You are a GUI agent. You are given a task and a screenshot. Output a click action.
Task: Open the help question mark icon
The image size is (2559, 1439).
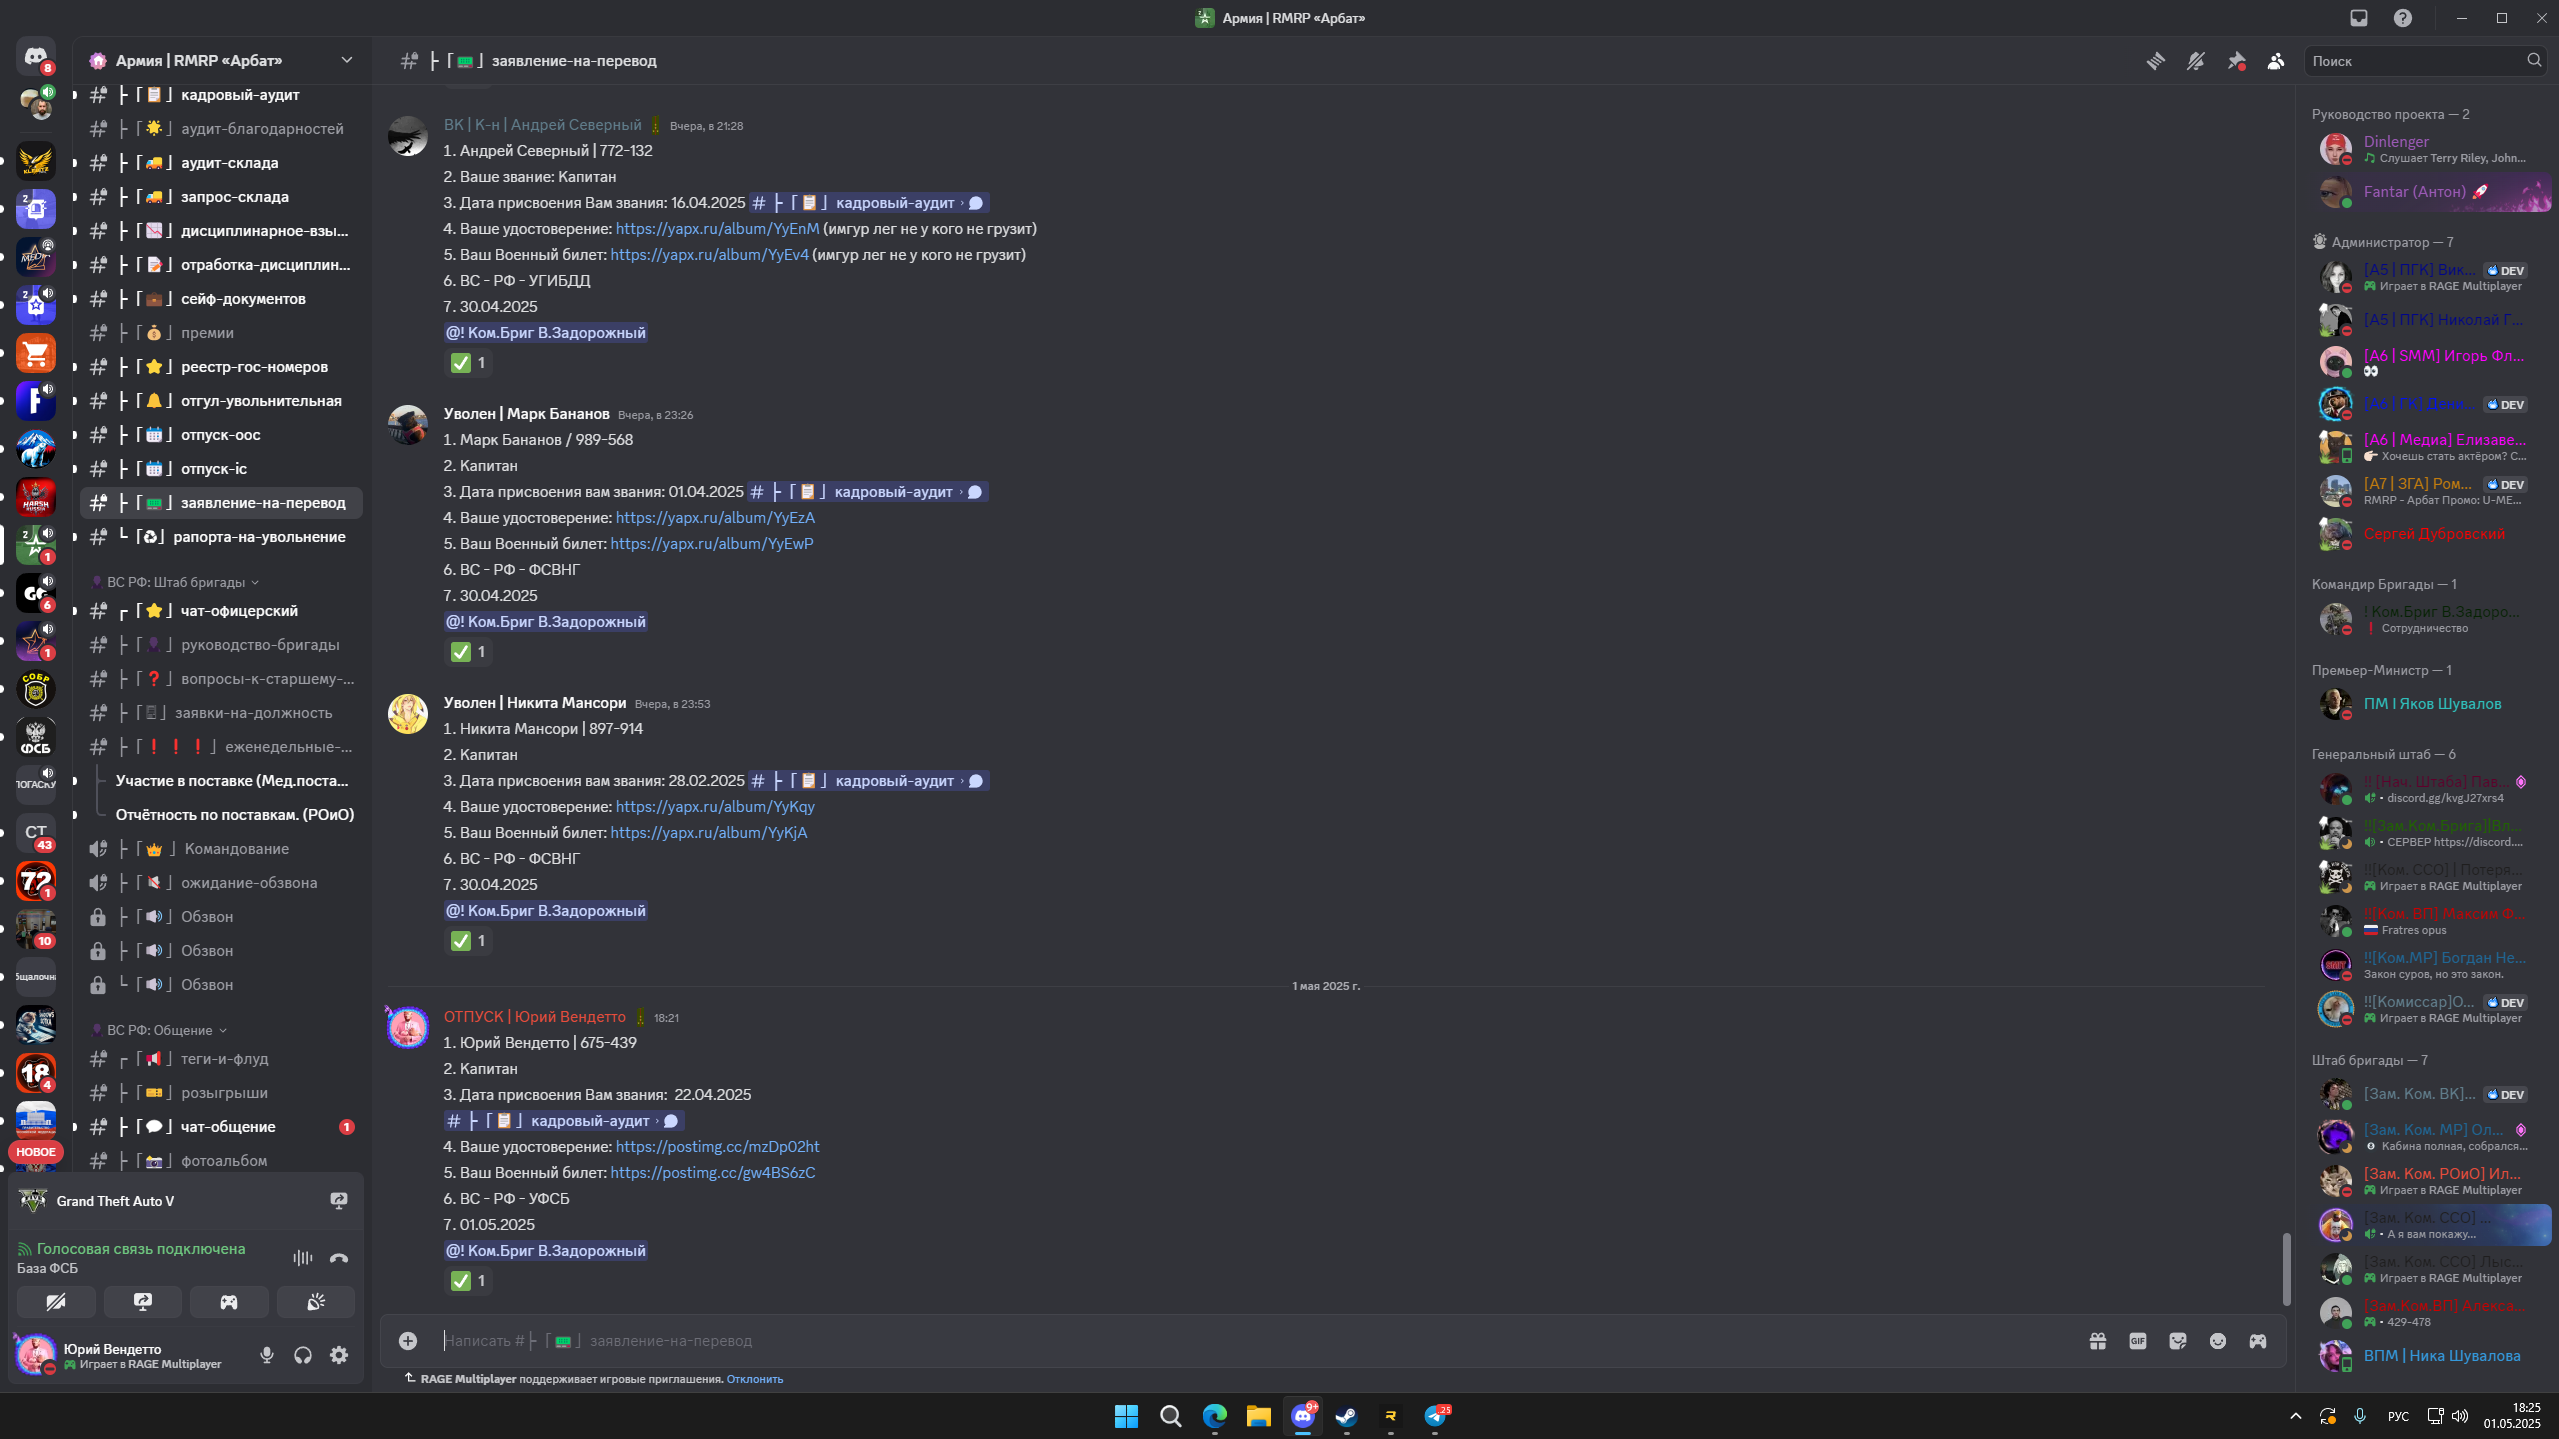coord(2403,18)
